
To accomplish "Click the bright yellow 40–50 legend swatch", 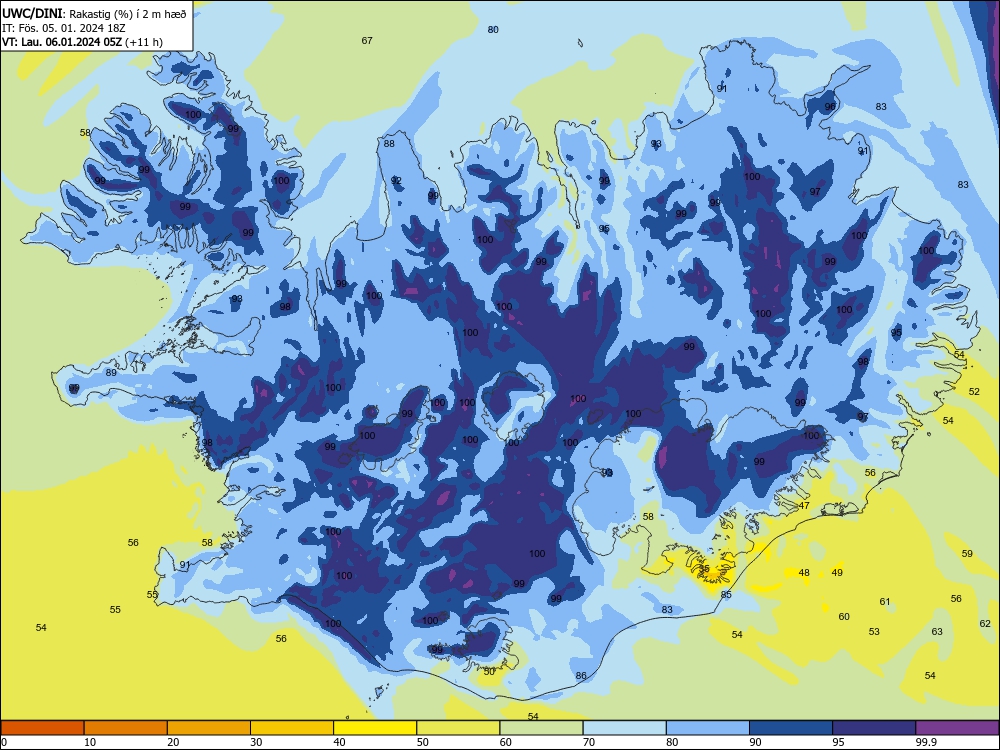I will 375,728.
